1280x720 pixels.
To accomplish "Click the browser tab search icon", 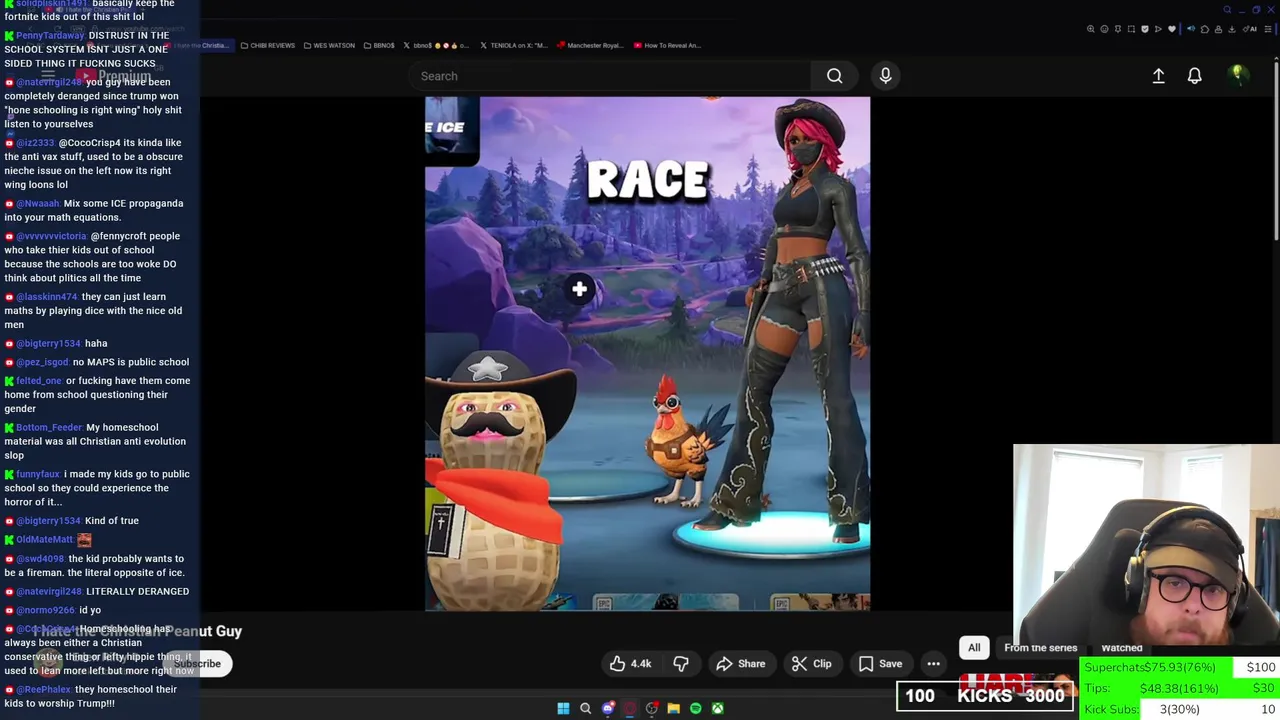I will point(1228,10).
